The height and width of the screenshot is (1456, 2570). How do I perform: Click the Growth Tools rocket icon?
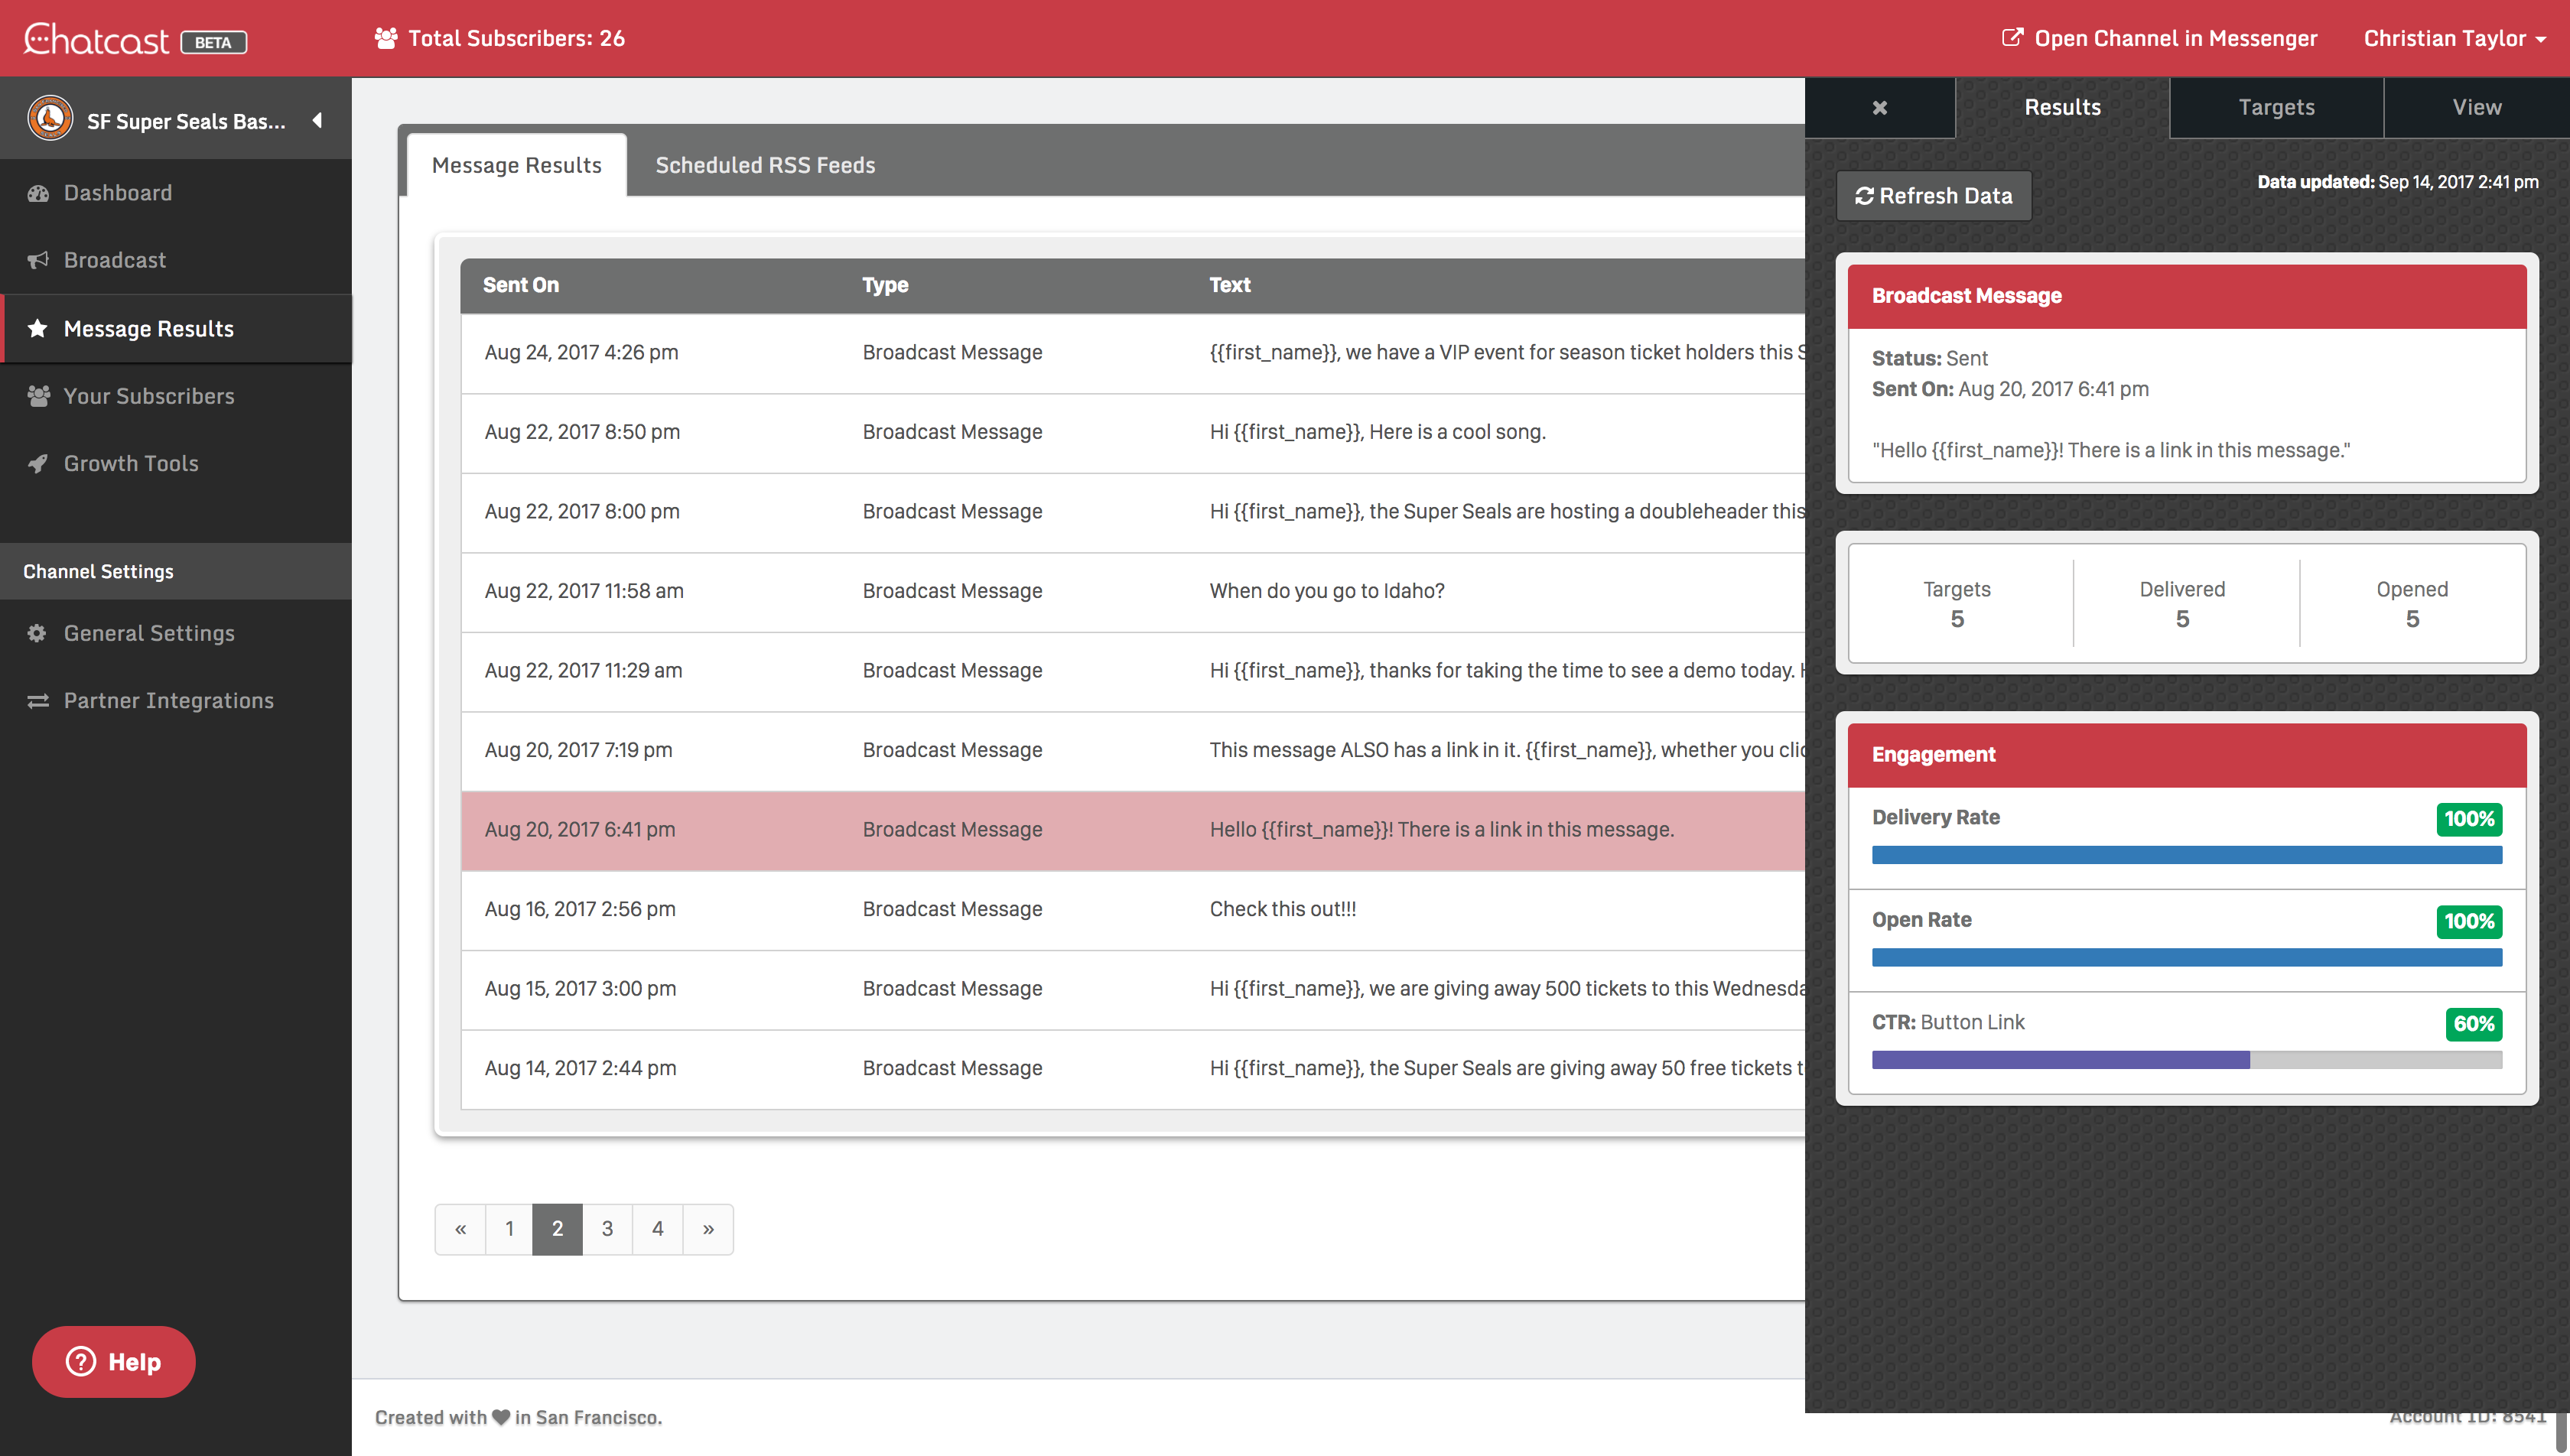tap(38, 463)
